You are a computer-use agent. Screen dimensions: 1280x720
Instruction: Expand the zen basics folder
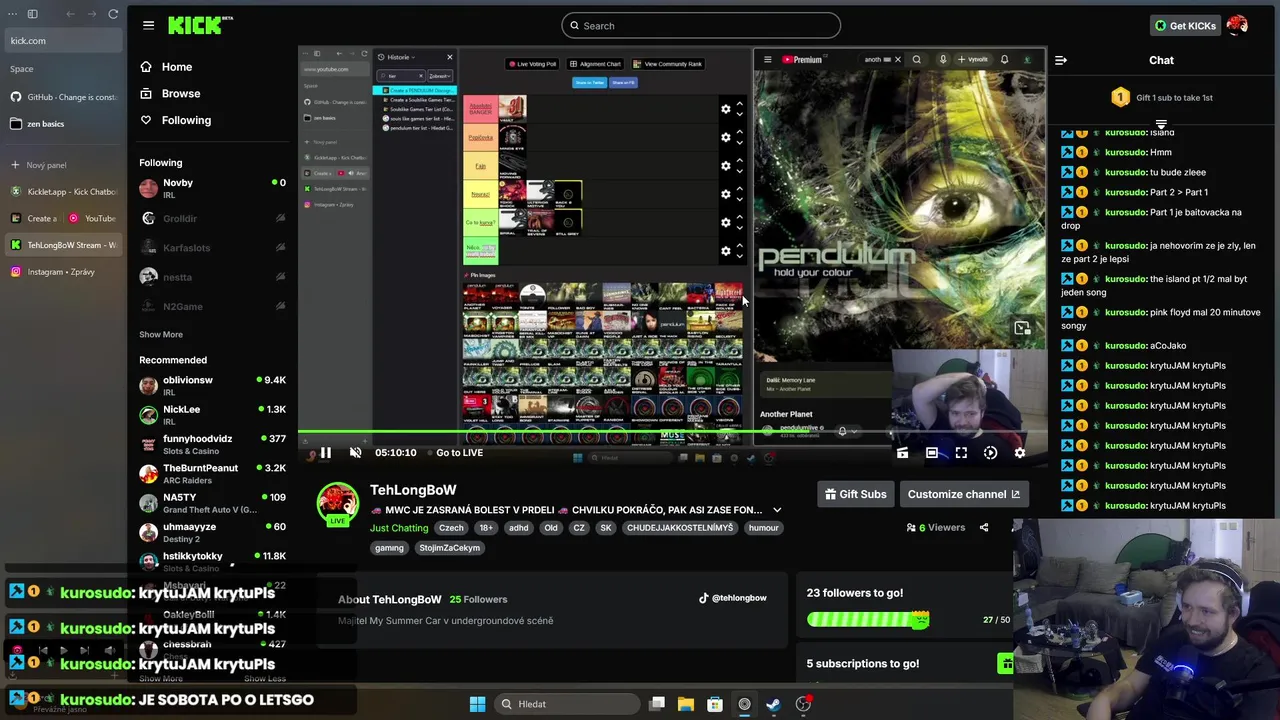(x=63, y=124)
